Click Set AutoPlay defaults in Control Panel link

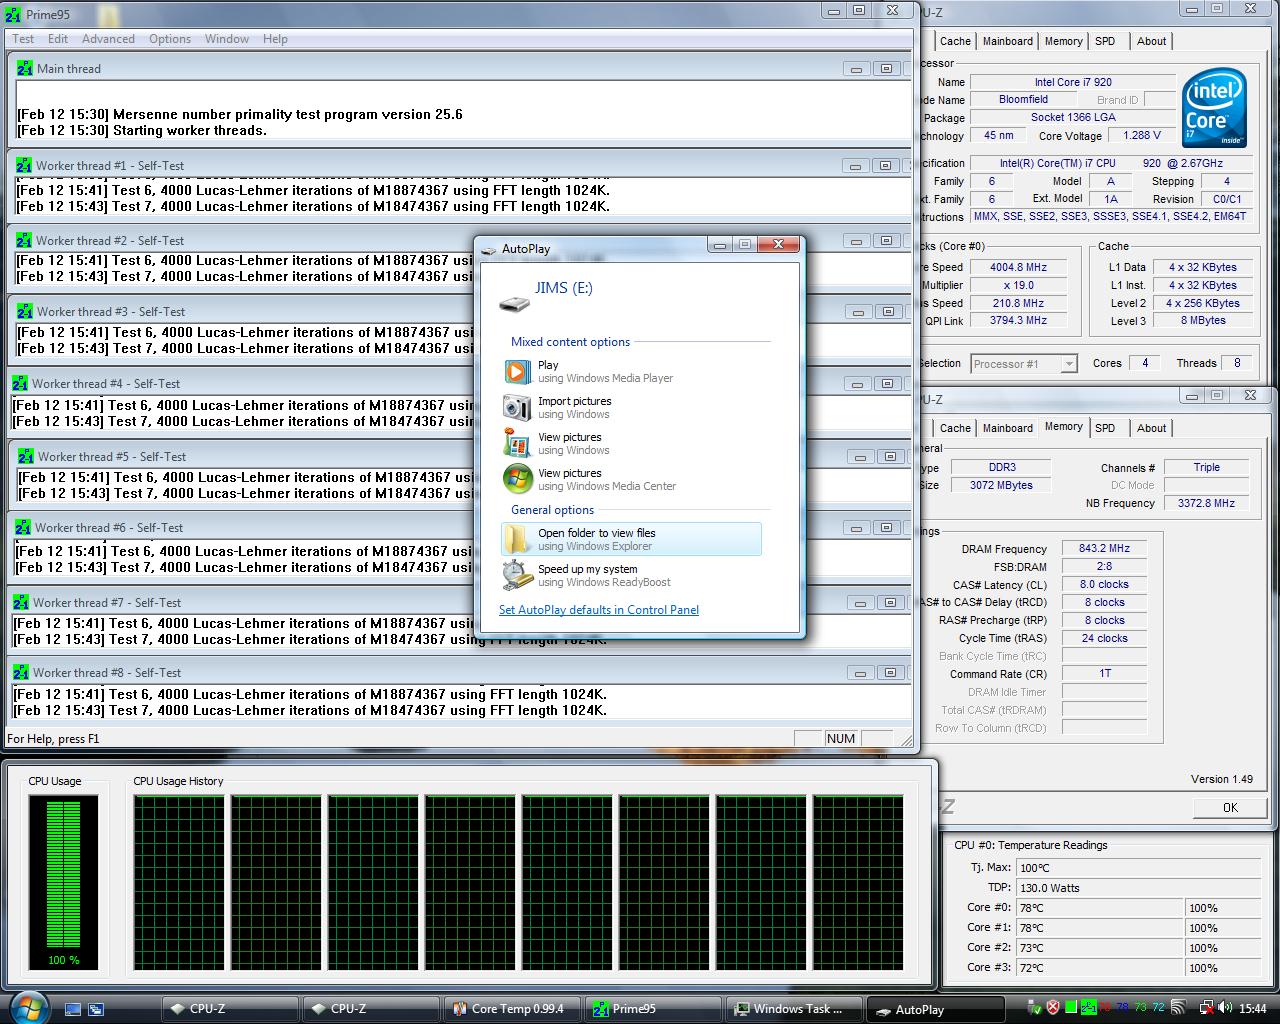click(x=599, y=610)
